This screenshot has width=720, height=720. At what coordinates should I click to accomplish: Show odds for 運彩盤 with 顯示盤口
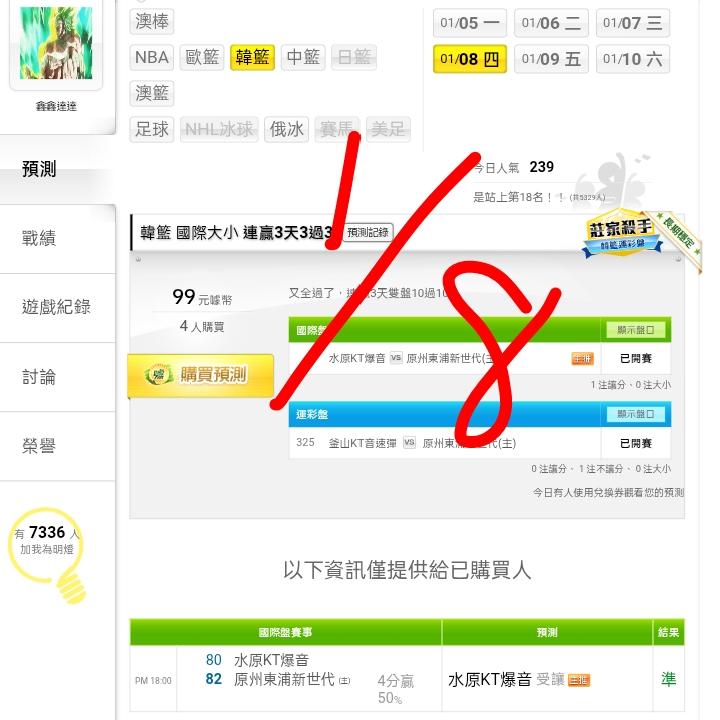click(636, 414)
